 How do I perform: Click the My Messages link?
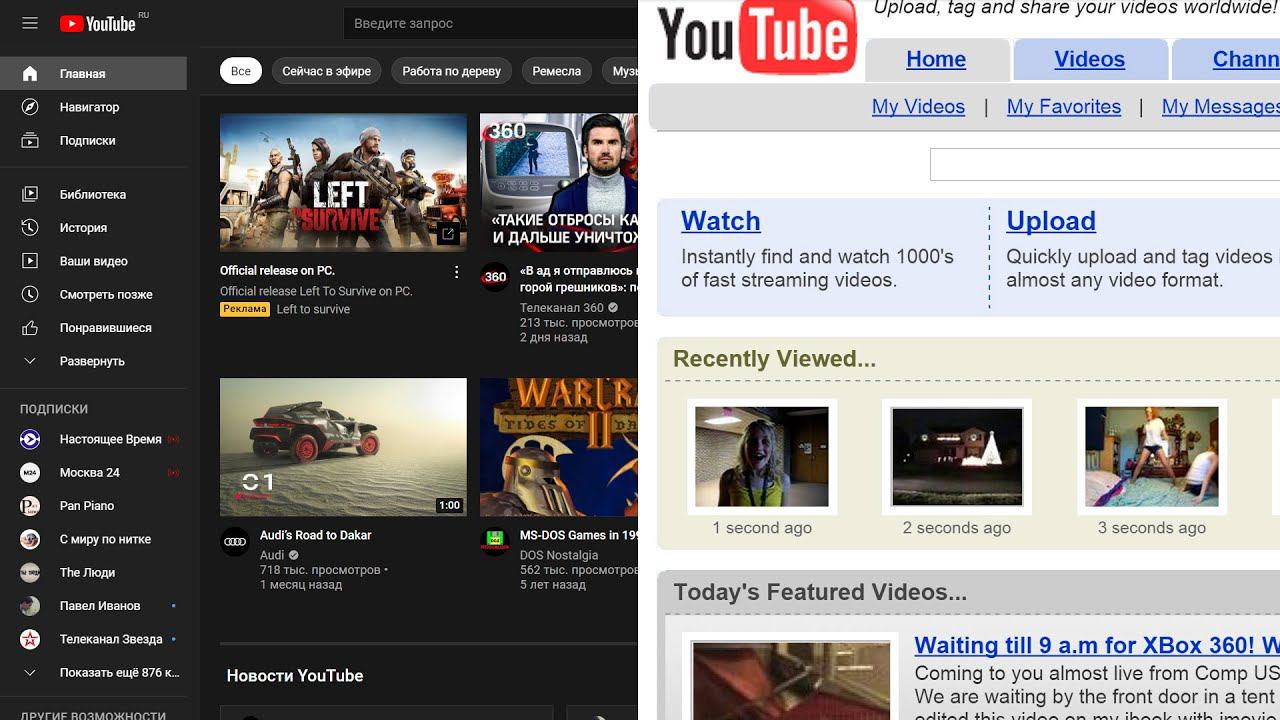pyautogui.click(x=1221, y=107)
